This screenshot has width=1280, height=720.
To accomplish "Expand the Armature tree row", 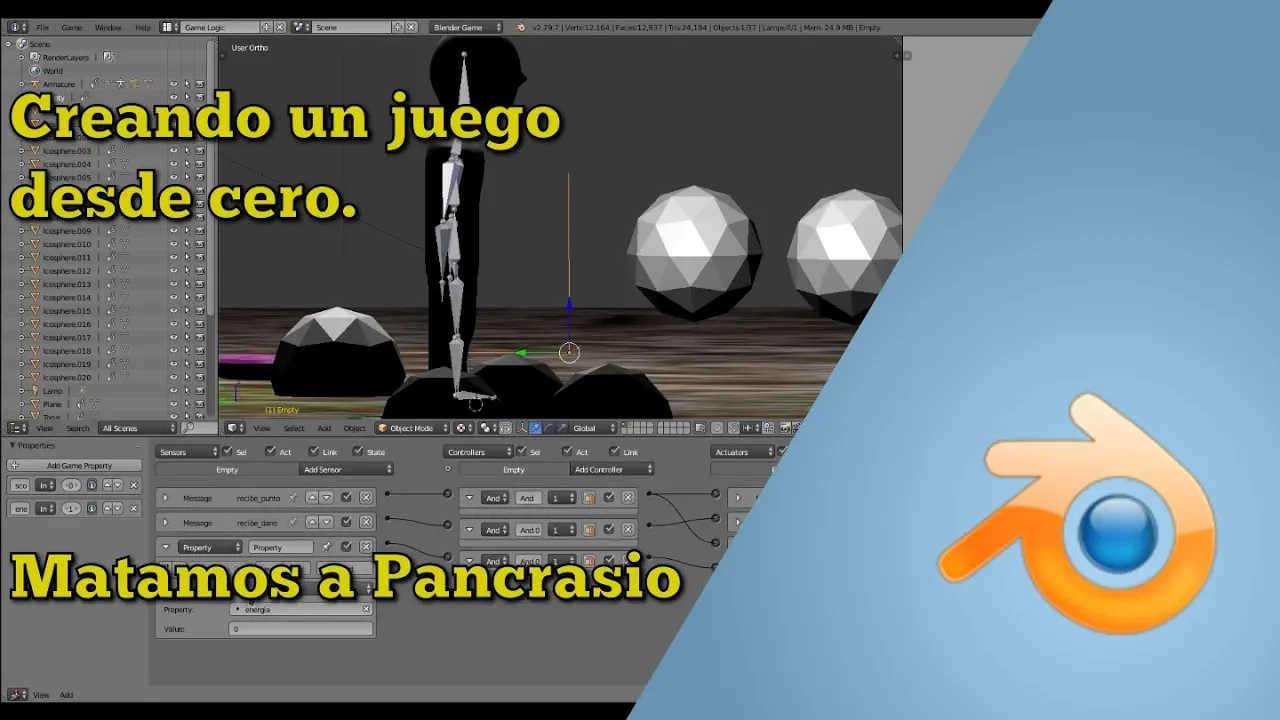I will 22,84.
